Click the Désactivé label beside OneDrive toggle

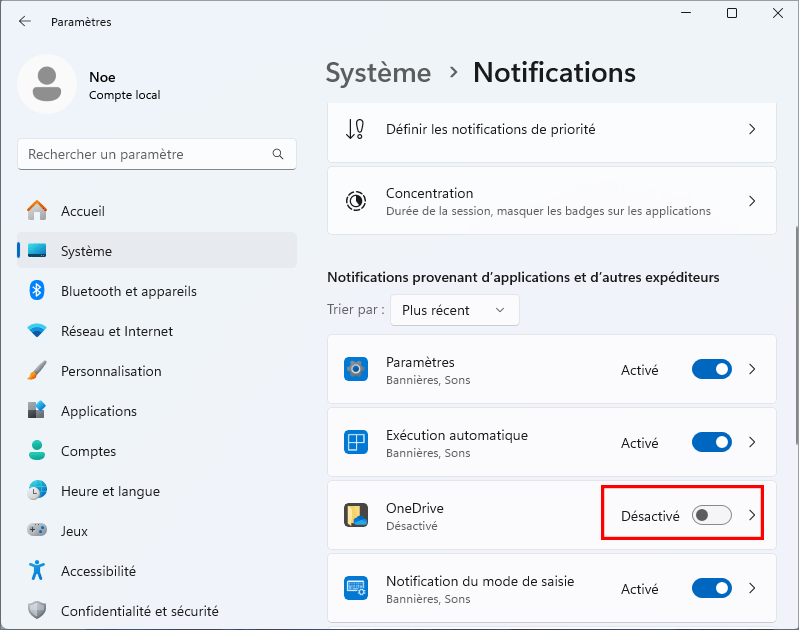click(650, 516)
